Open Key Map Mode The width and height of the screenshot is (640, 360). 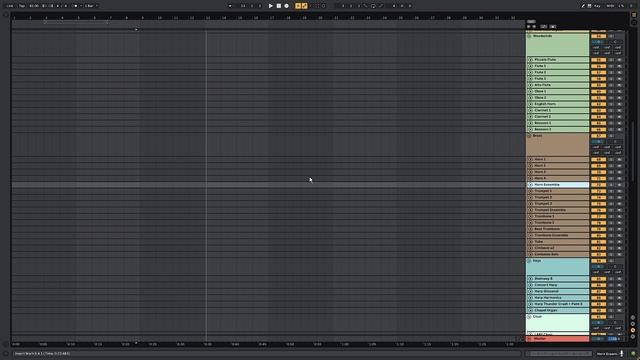(598, 6)
